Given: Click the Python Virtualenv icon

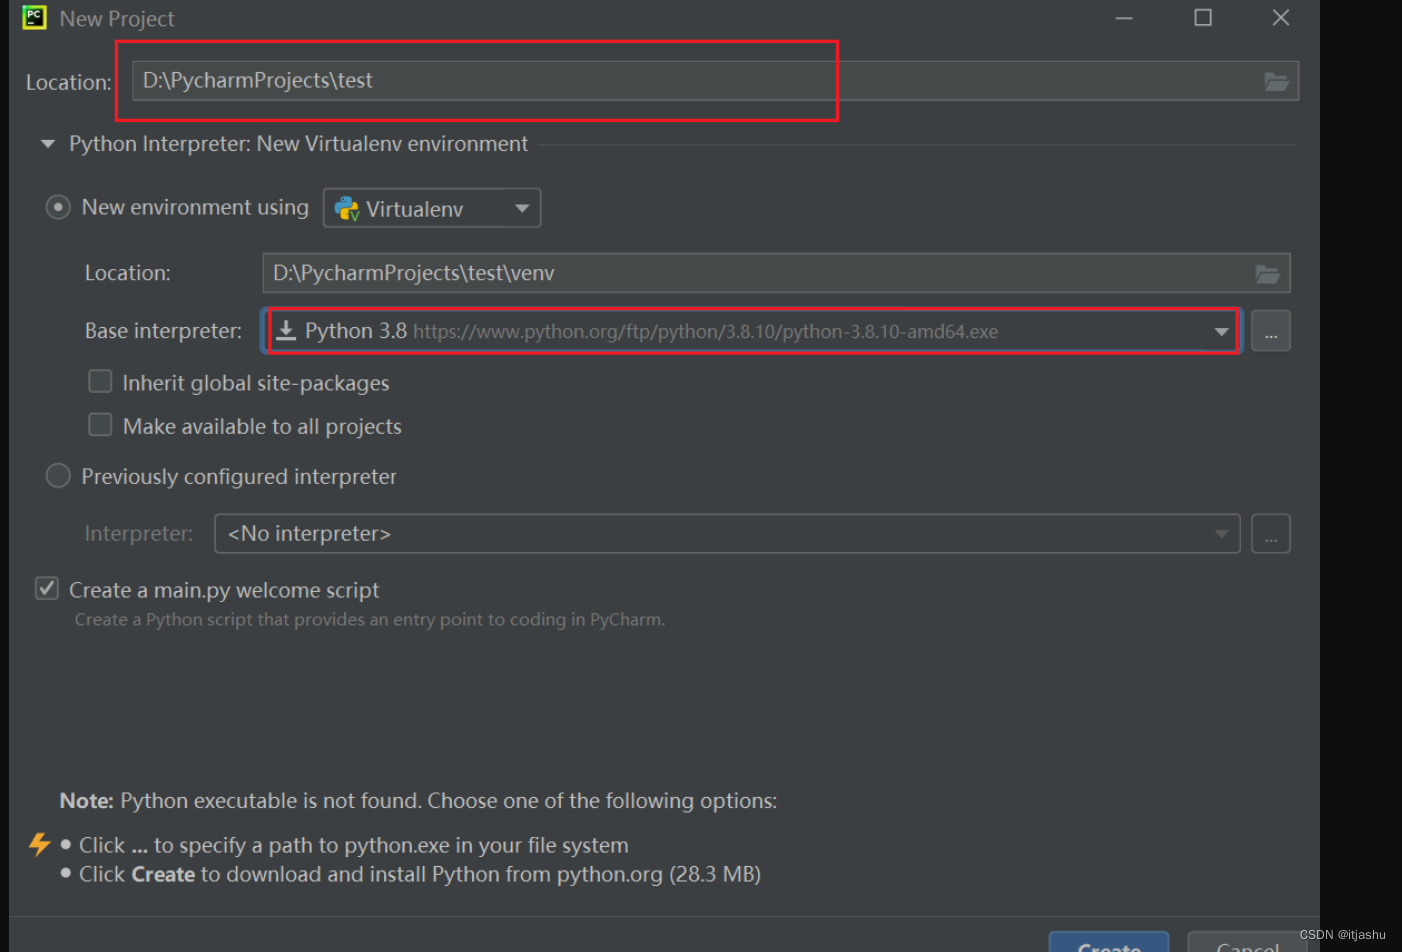Looking at the screenshot, I should click(x=347, y=208).
